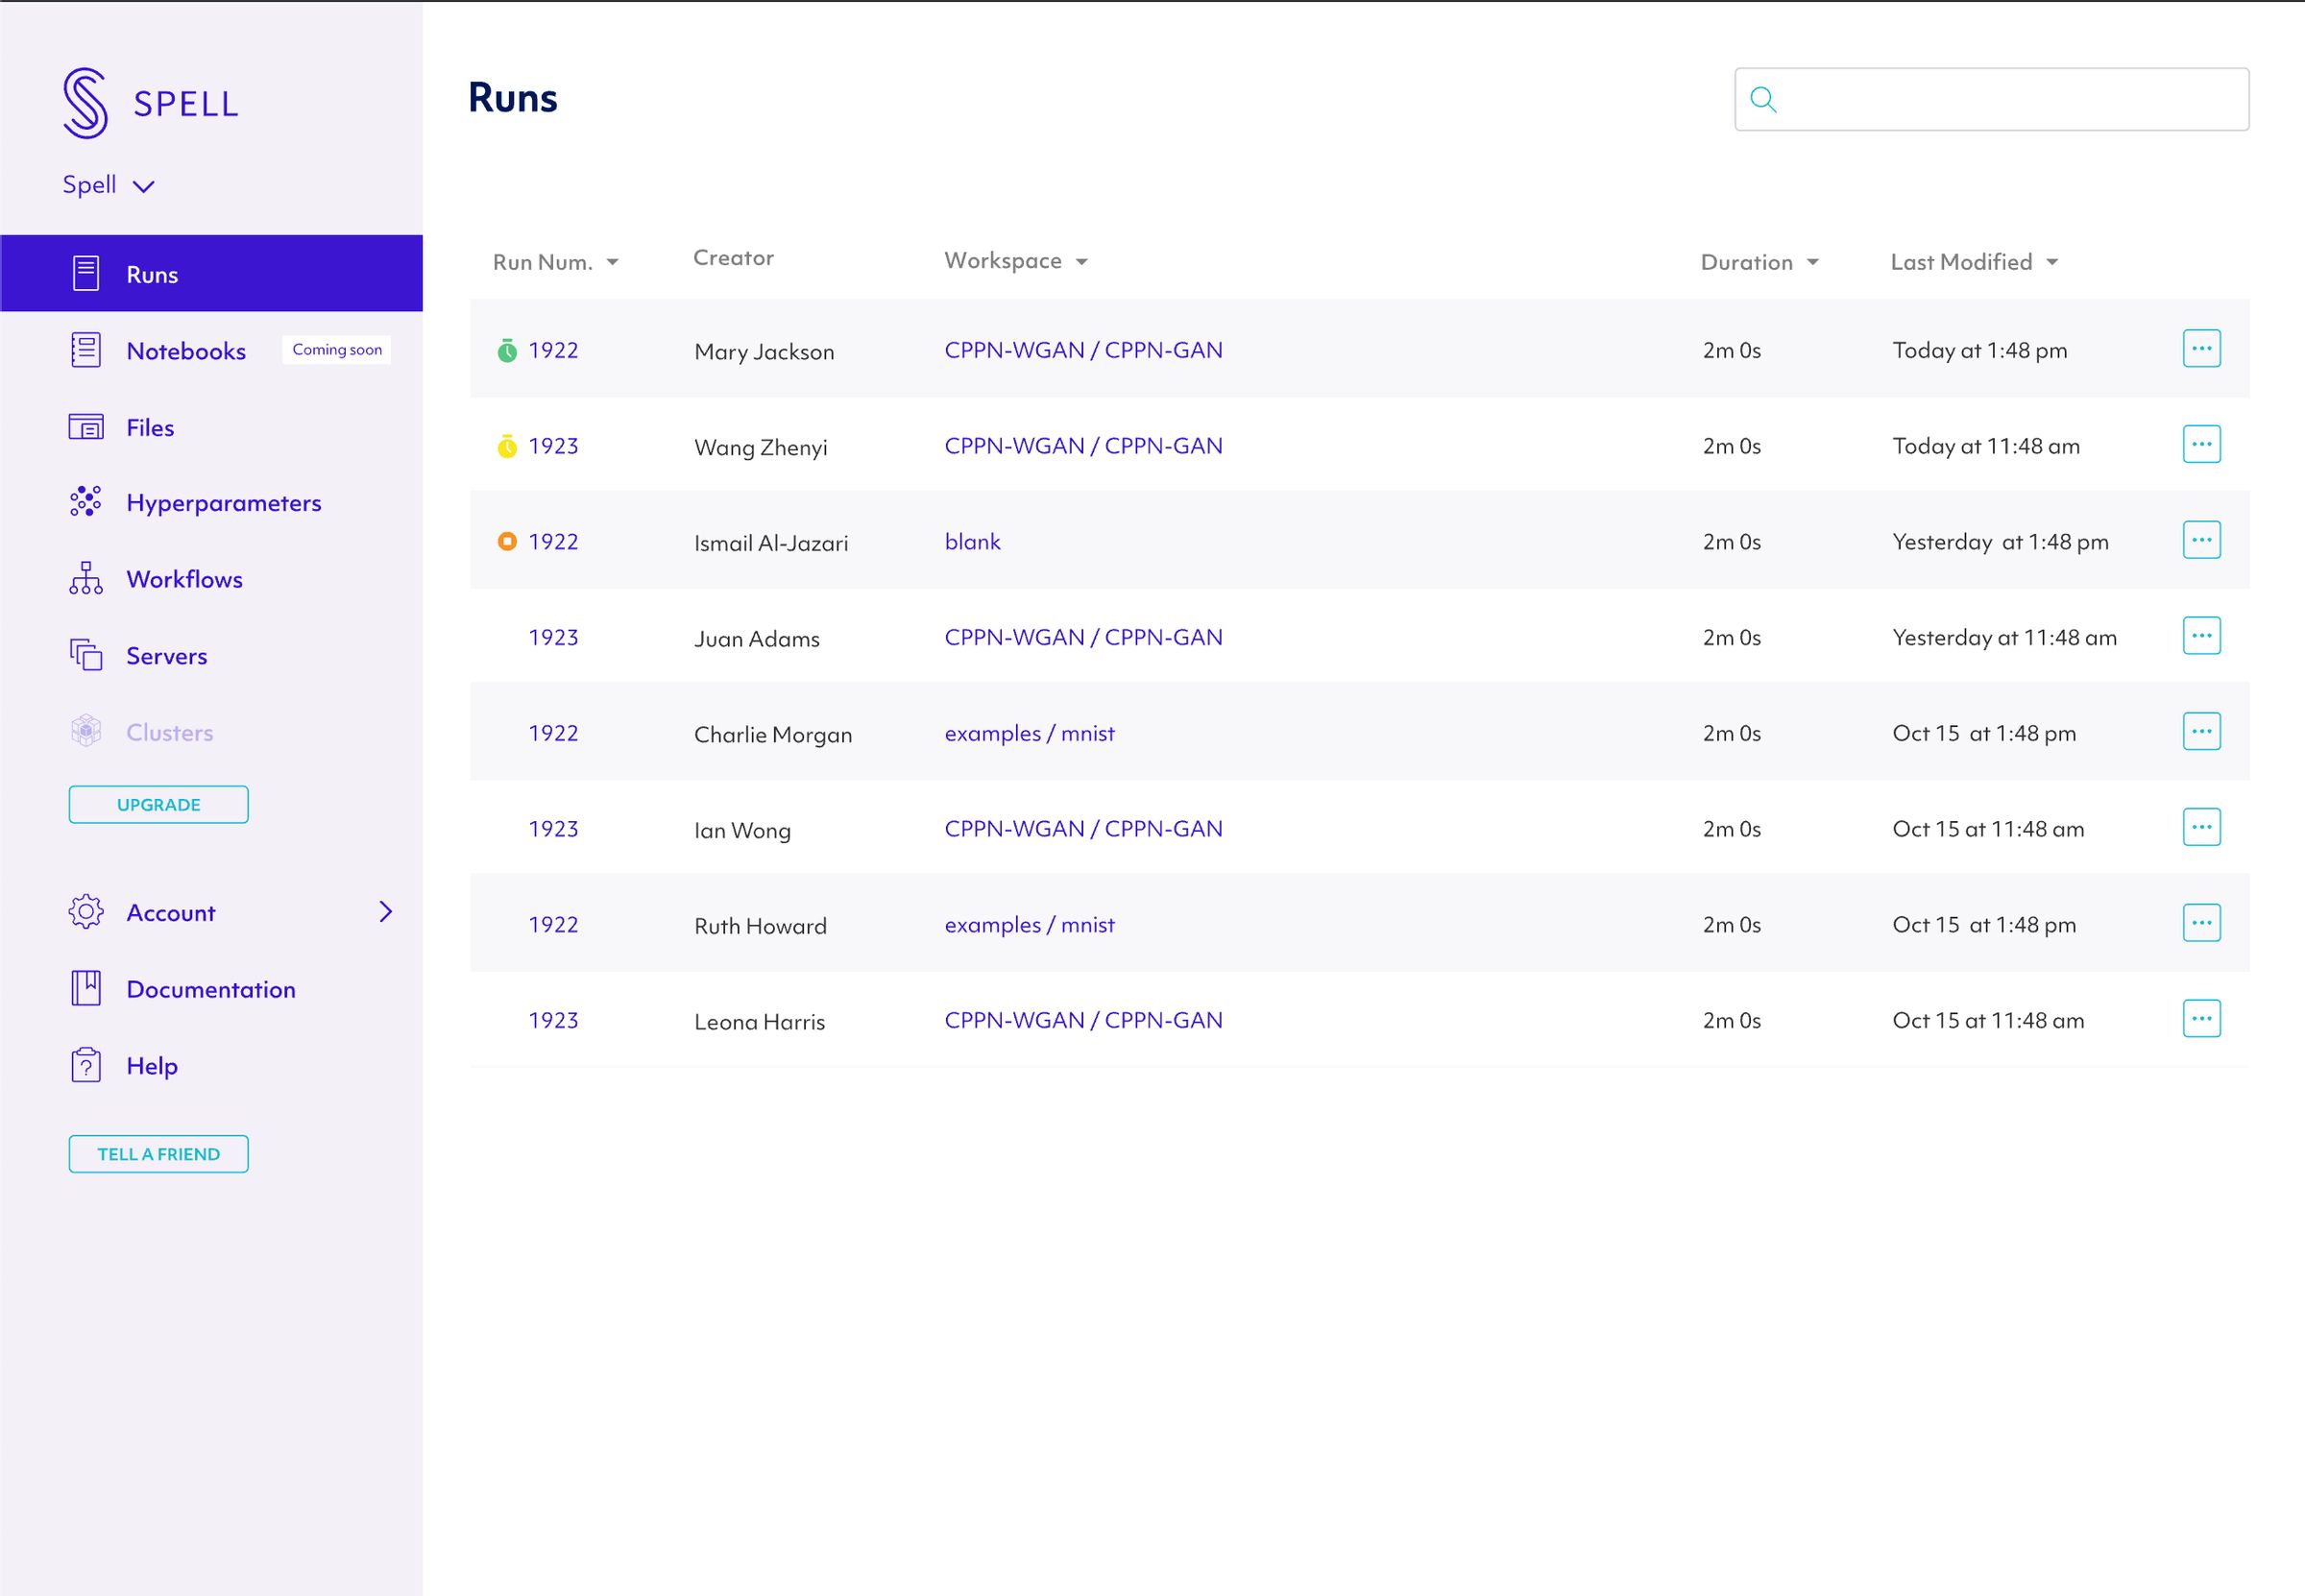2305x1596 pixels.
Task: Open Workflows via its sidebar icon
Action: tap(86, 578)
